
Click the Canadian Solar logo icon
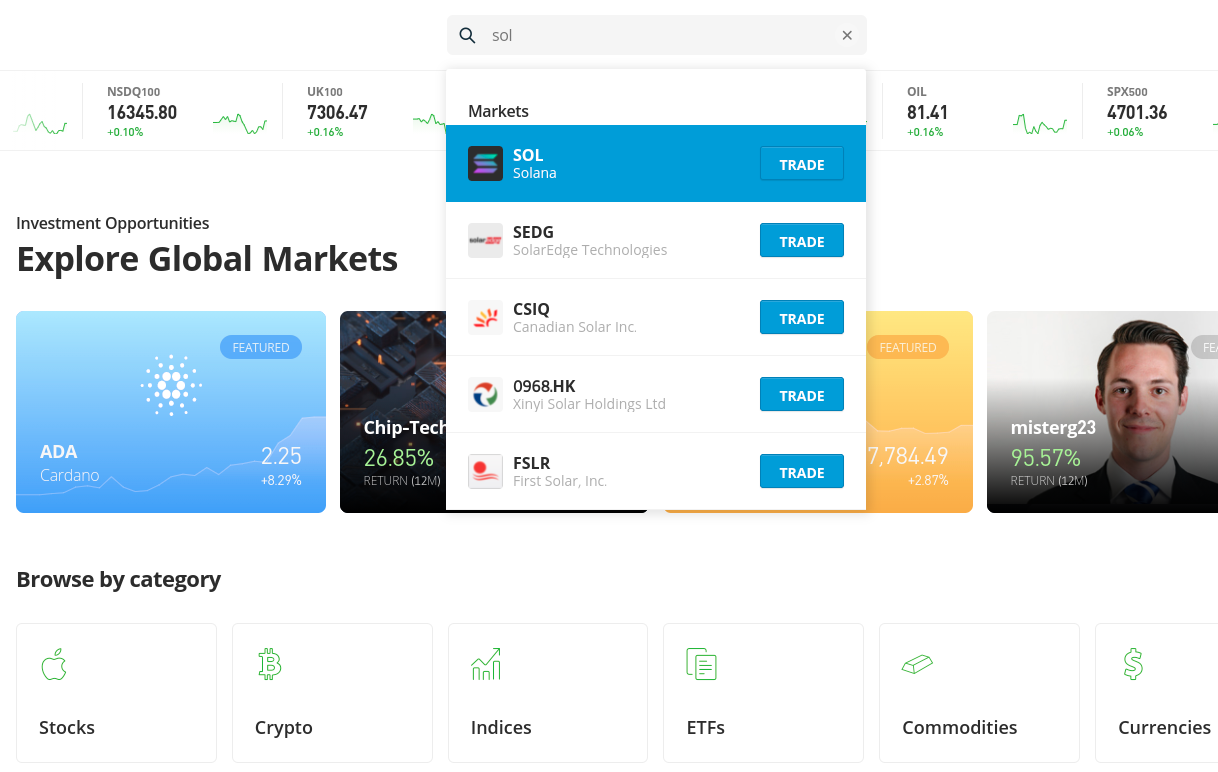tap(485, 318)
